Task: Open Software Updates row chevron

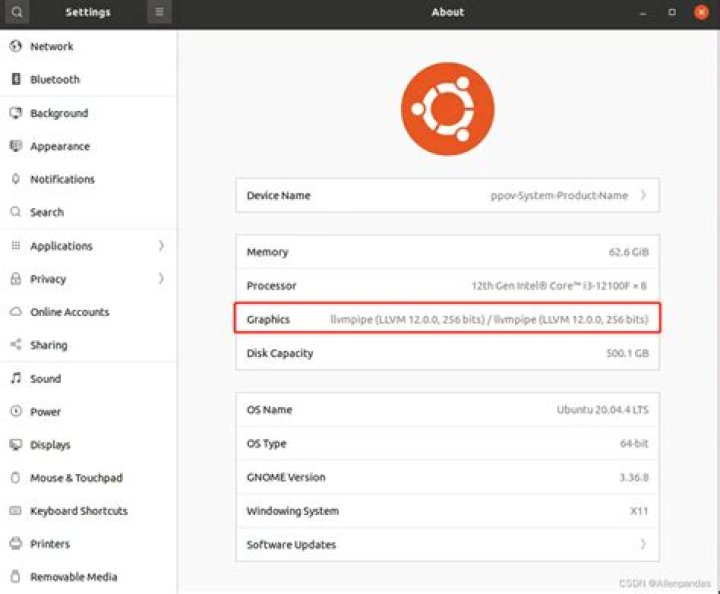Action: [x=643, y=544]
